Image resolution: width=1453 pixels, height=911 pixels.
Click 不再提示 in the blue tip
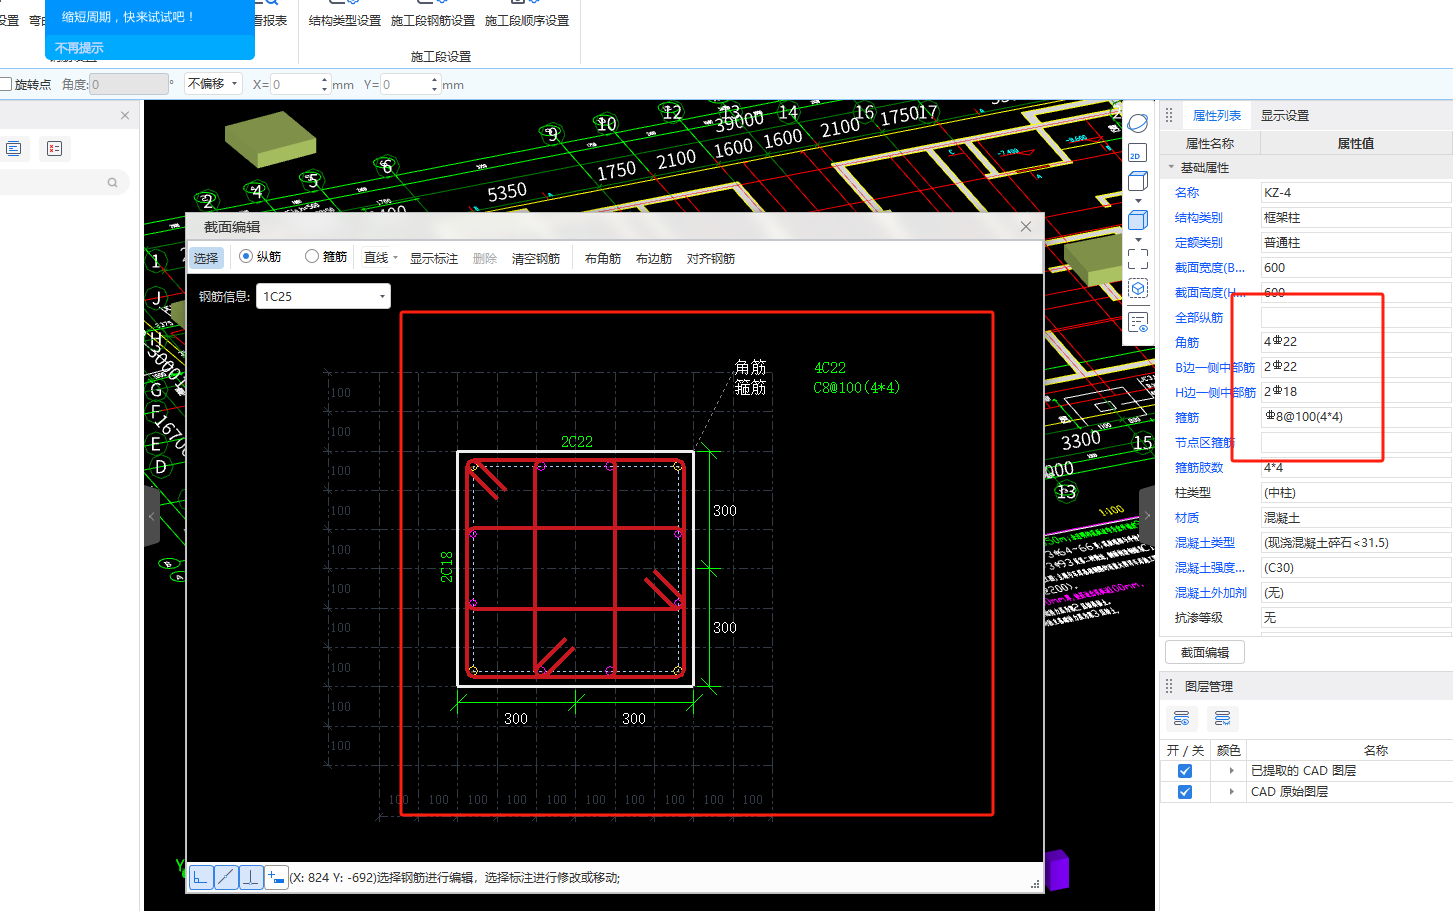point(79,48)
